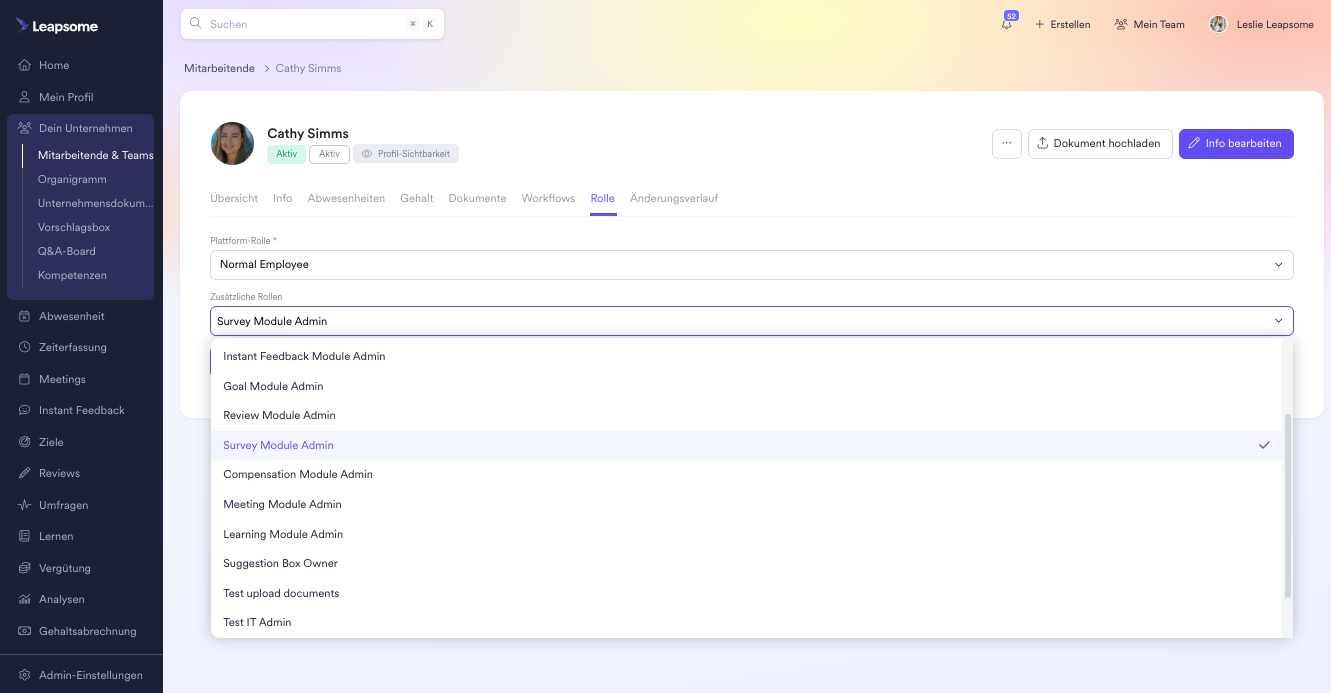Click the Suchen search field
The height and width of the screenshot is (693, 1331).
pos(300,24)
